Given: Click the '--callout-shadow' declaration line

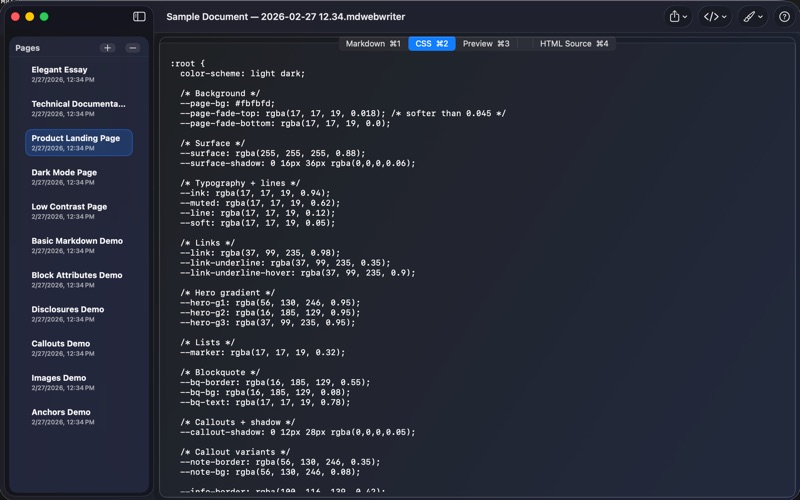Looking at the screenshot, I should (297, 432).
